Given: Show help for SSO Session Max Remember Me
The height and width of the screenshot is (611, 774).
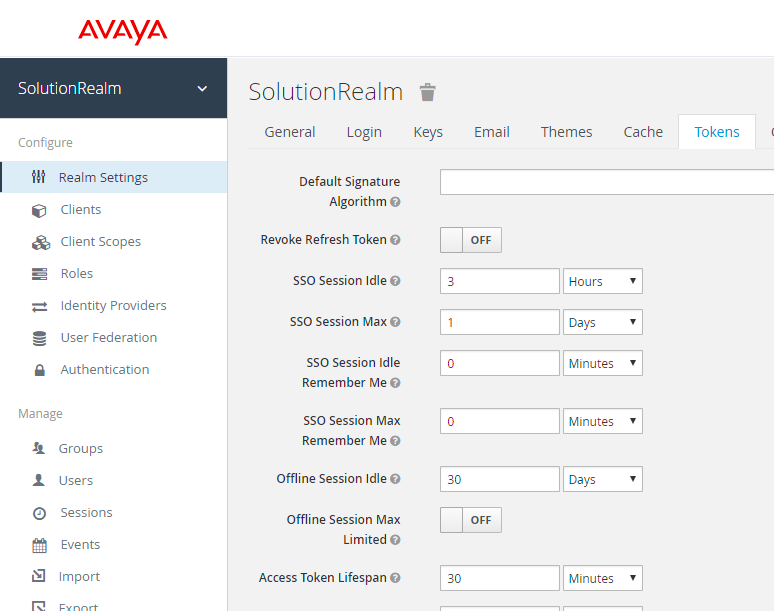Looking at the screenshot, I should (x=395, y=441).
